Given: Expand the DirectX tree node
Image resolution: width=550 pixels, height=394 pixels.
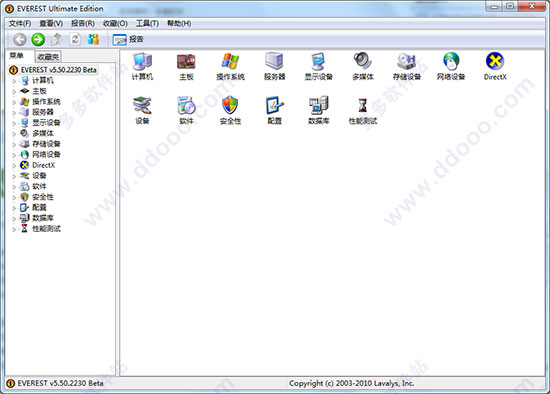Looking at the screenshot, I should pos(14,165).
